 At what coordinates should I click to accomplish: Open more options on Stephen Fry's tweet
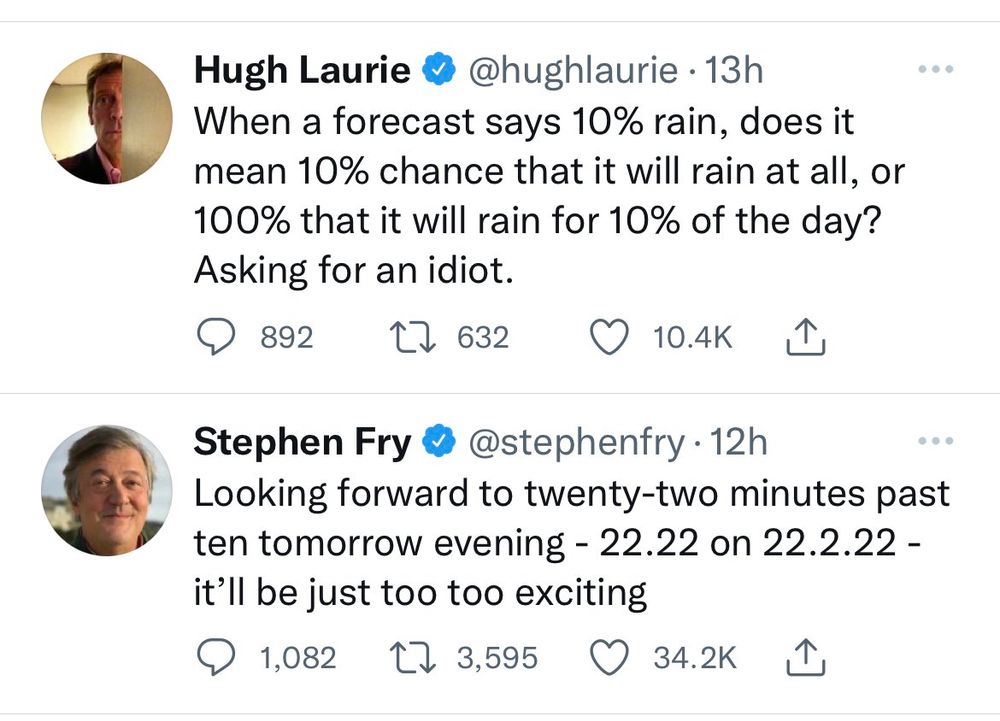936,441
